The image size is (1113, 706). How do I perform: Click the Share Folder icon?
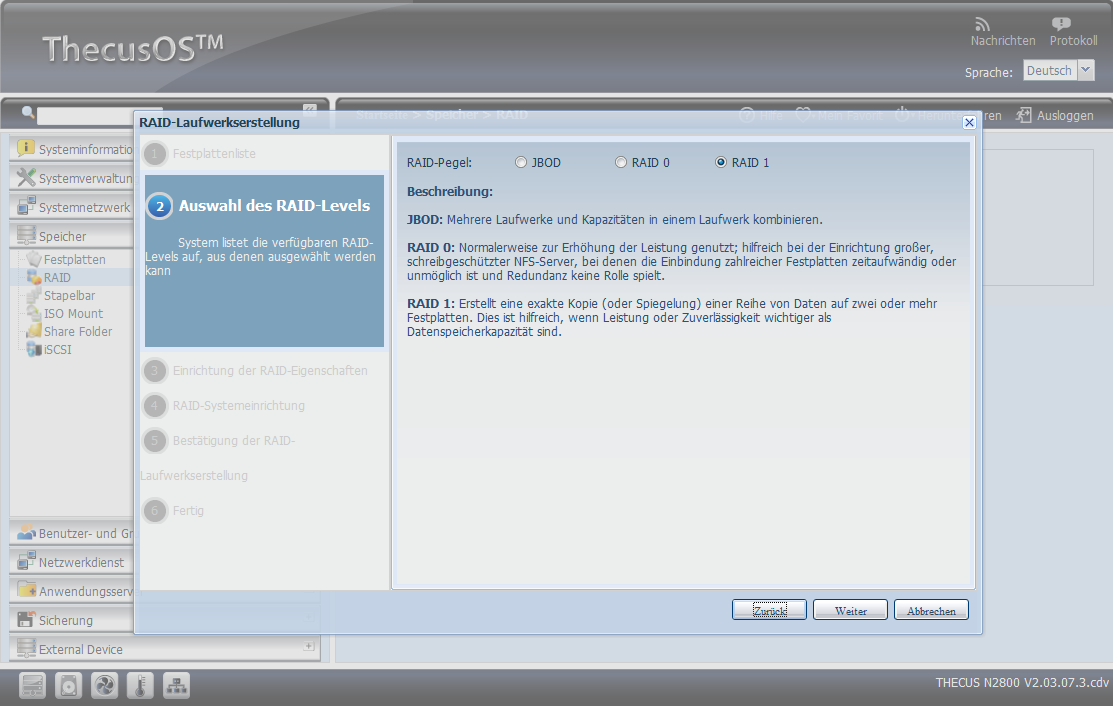coord(34,331)
